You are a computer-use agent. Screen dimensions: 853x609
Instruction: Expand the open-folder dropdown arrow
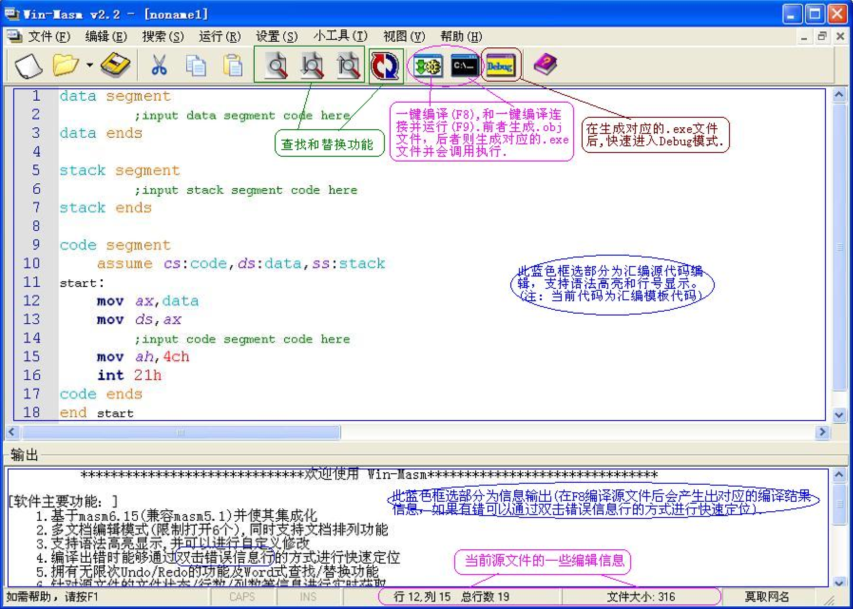point(89,65)
